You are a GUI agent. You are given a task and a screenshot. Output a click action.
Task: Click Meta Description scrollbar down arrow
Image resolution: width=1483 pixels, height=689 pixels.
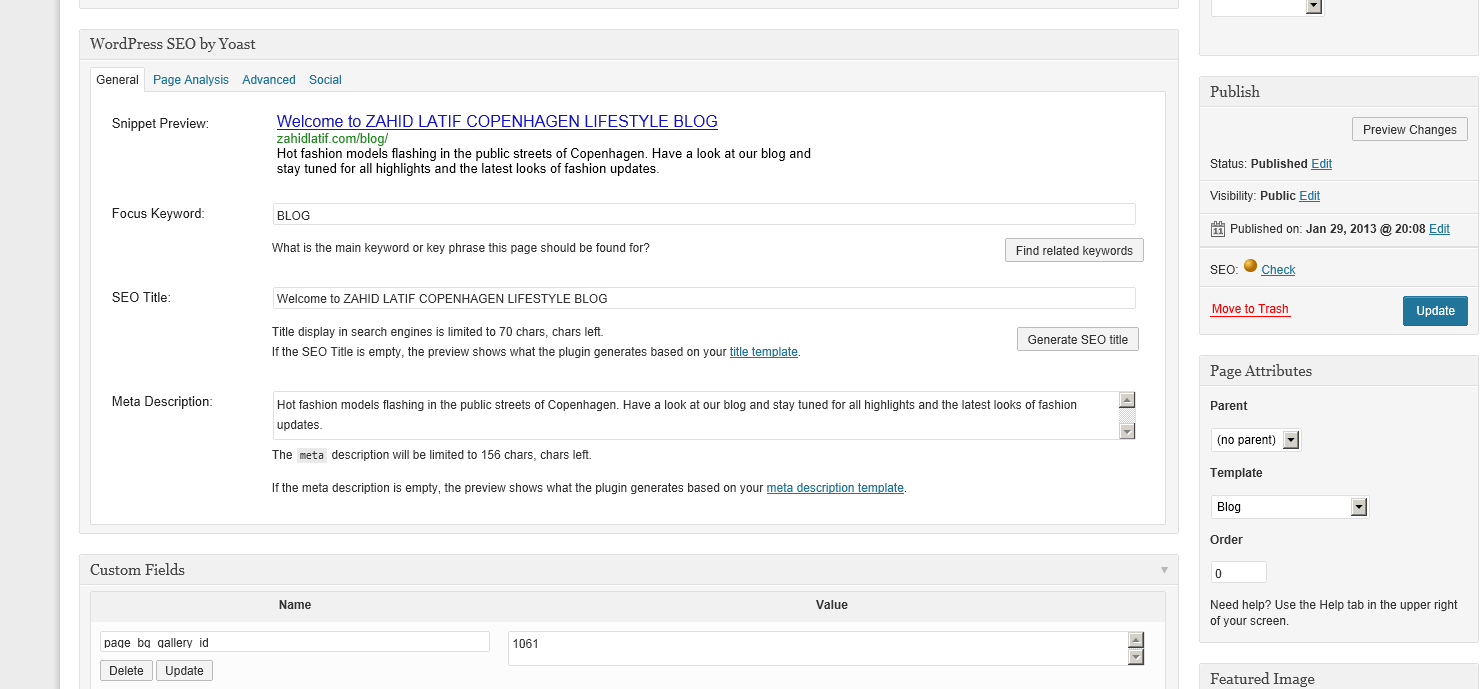[1127, 431]
